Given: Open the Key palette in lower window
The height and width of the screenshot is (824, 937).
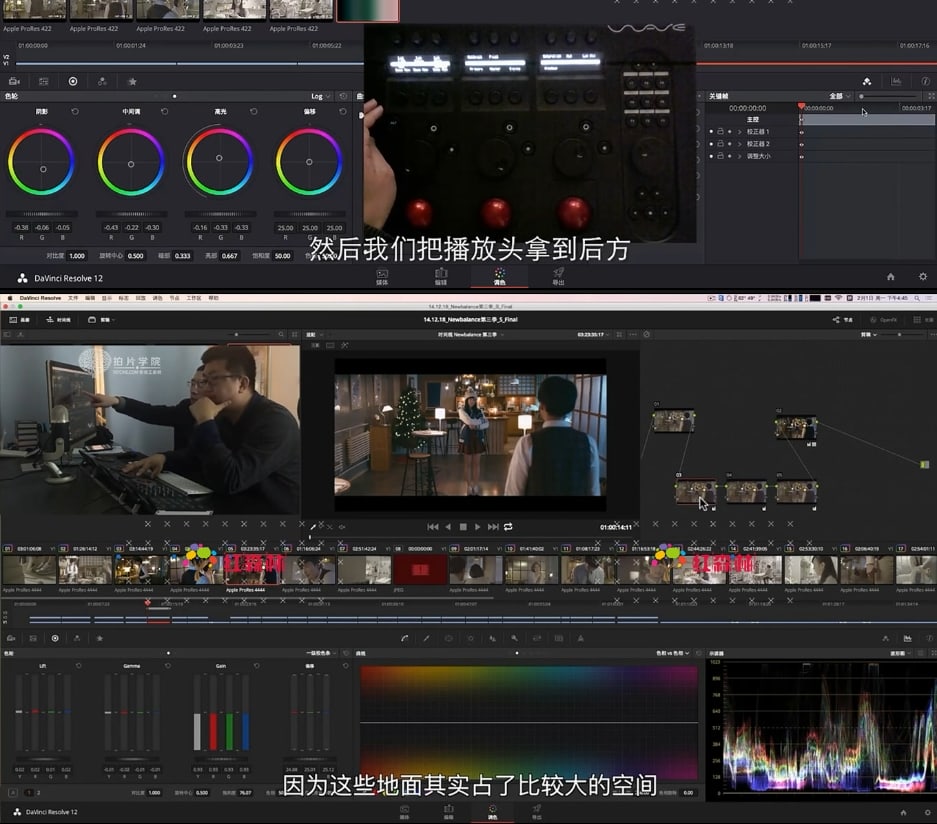Looking at the screenshot, I should 515,638.
